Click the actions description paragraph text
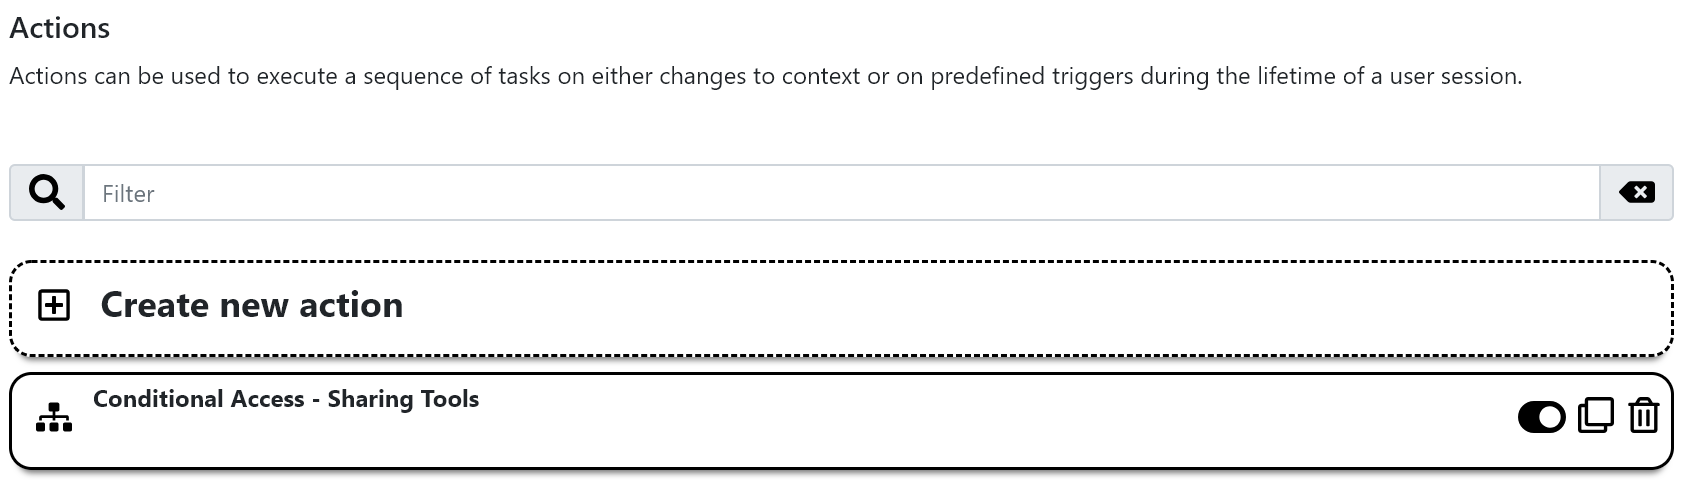This screenshot has height=480, width=1690. (x=765, y=76)
